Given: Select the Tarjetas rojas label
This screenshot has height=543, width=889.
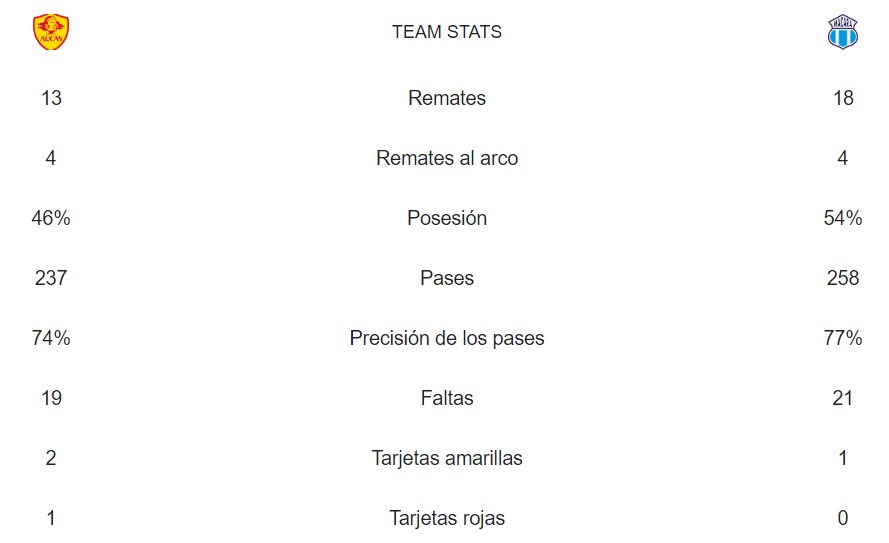Looking at the screenshot, I should click(447, 518).
